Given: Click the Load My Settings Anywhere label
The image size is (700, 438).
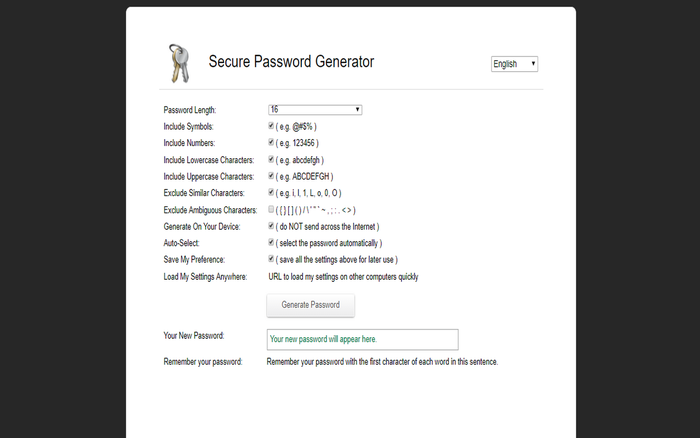Looking at the screenshot, I should point(205,276).
